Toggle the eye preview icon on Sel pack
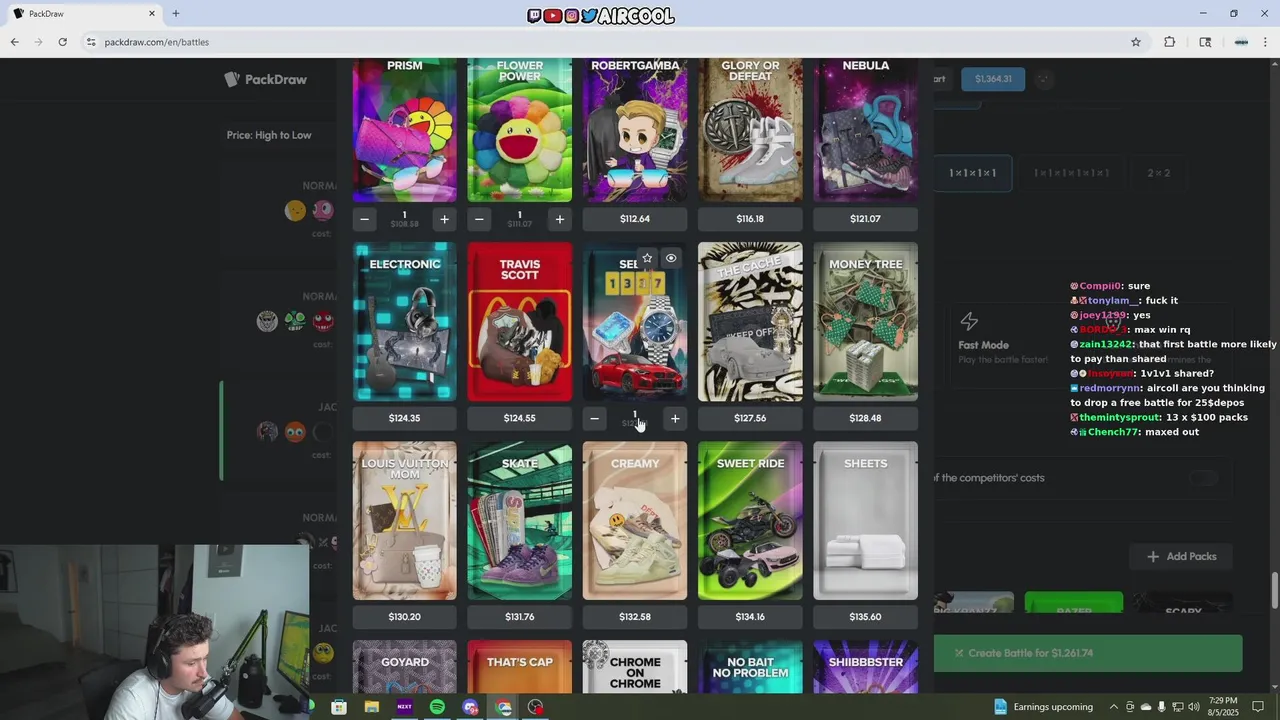This screenshot has height=720, width=1280. pyautogui.click(x=671, y=258)
